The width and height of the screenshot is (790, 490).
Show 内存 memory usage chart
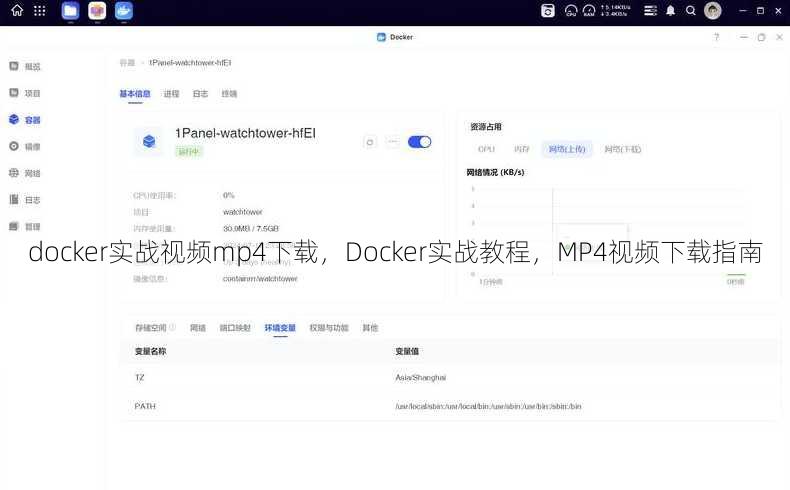(x=521, y=149)
